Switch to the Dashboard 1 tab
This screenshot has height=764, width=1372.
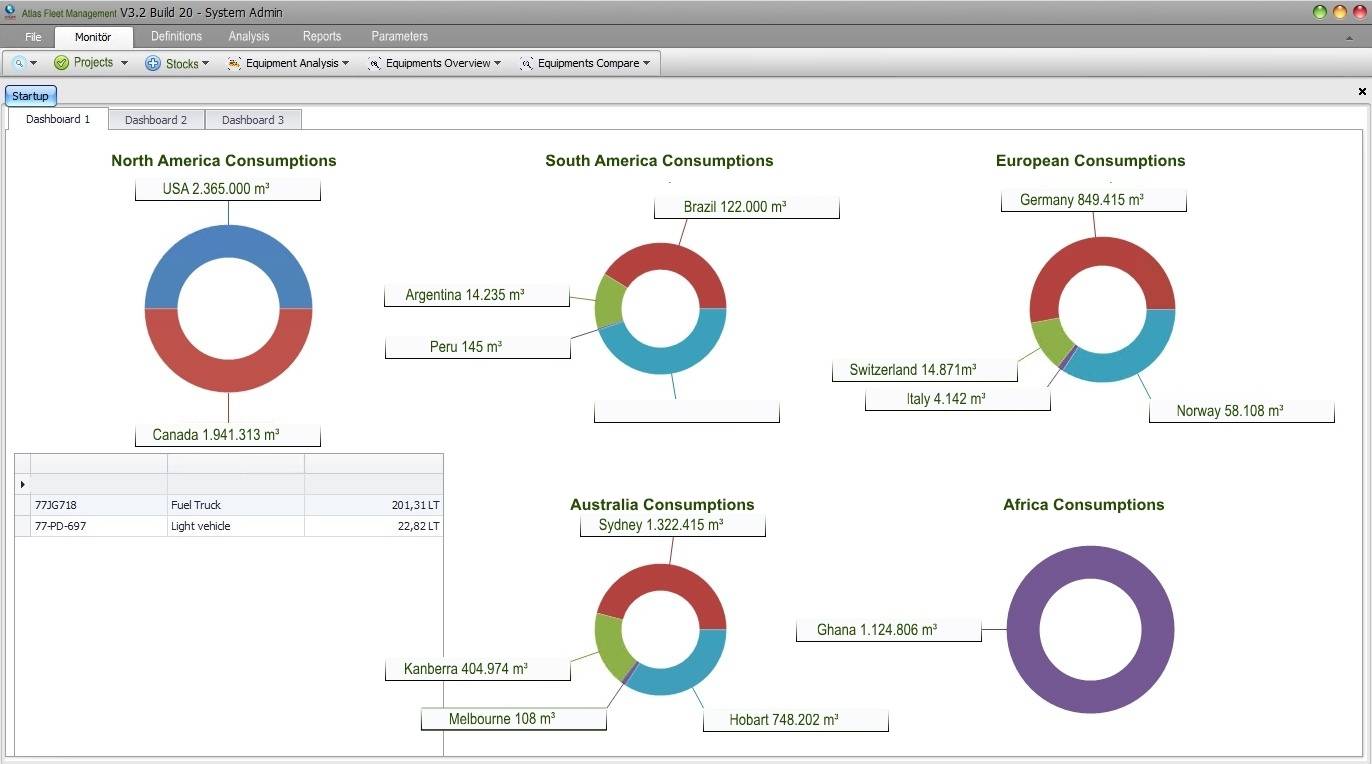tap(58, 119)
